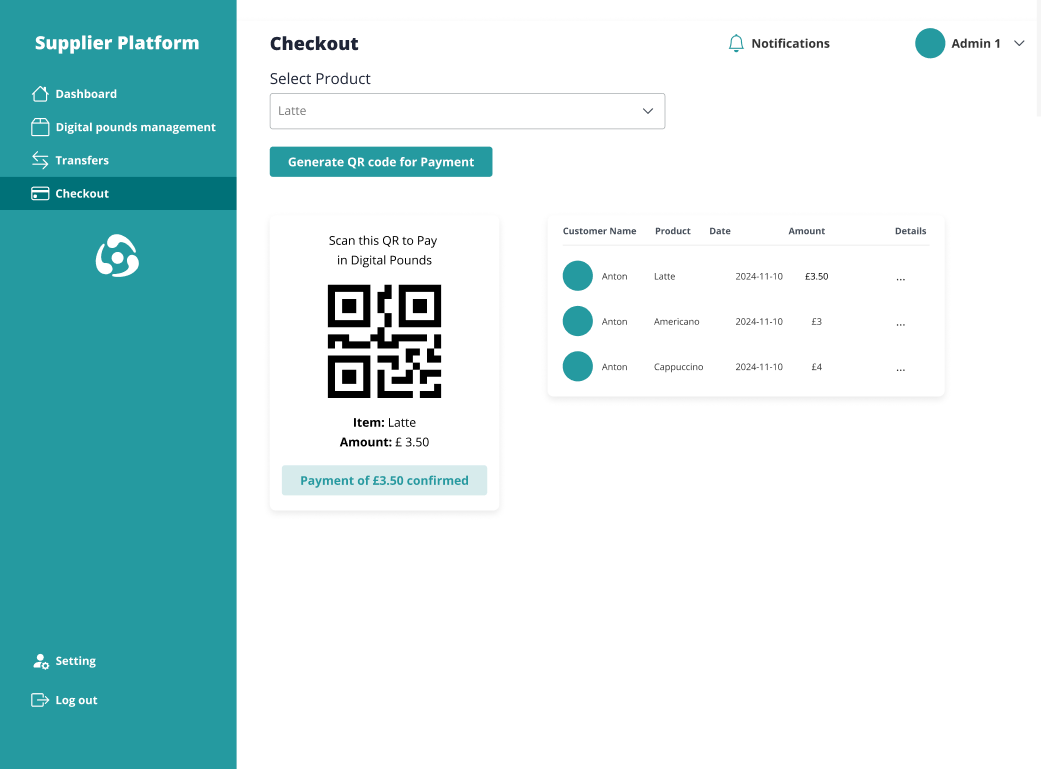Viewport: 1041px width, 769px height.
Task: Click the Notifications bell icon
Action: pyautogui.click(x=736, y=43)
